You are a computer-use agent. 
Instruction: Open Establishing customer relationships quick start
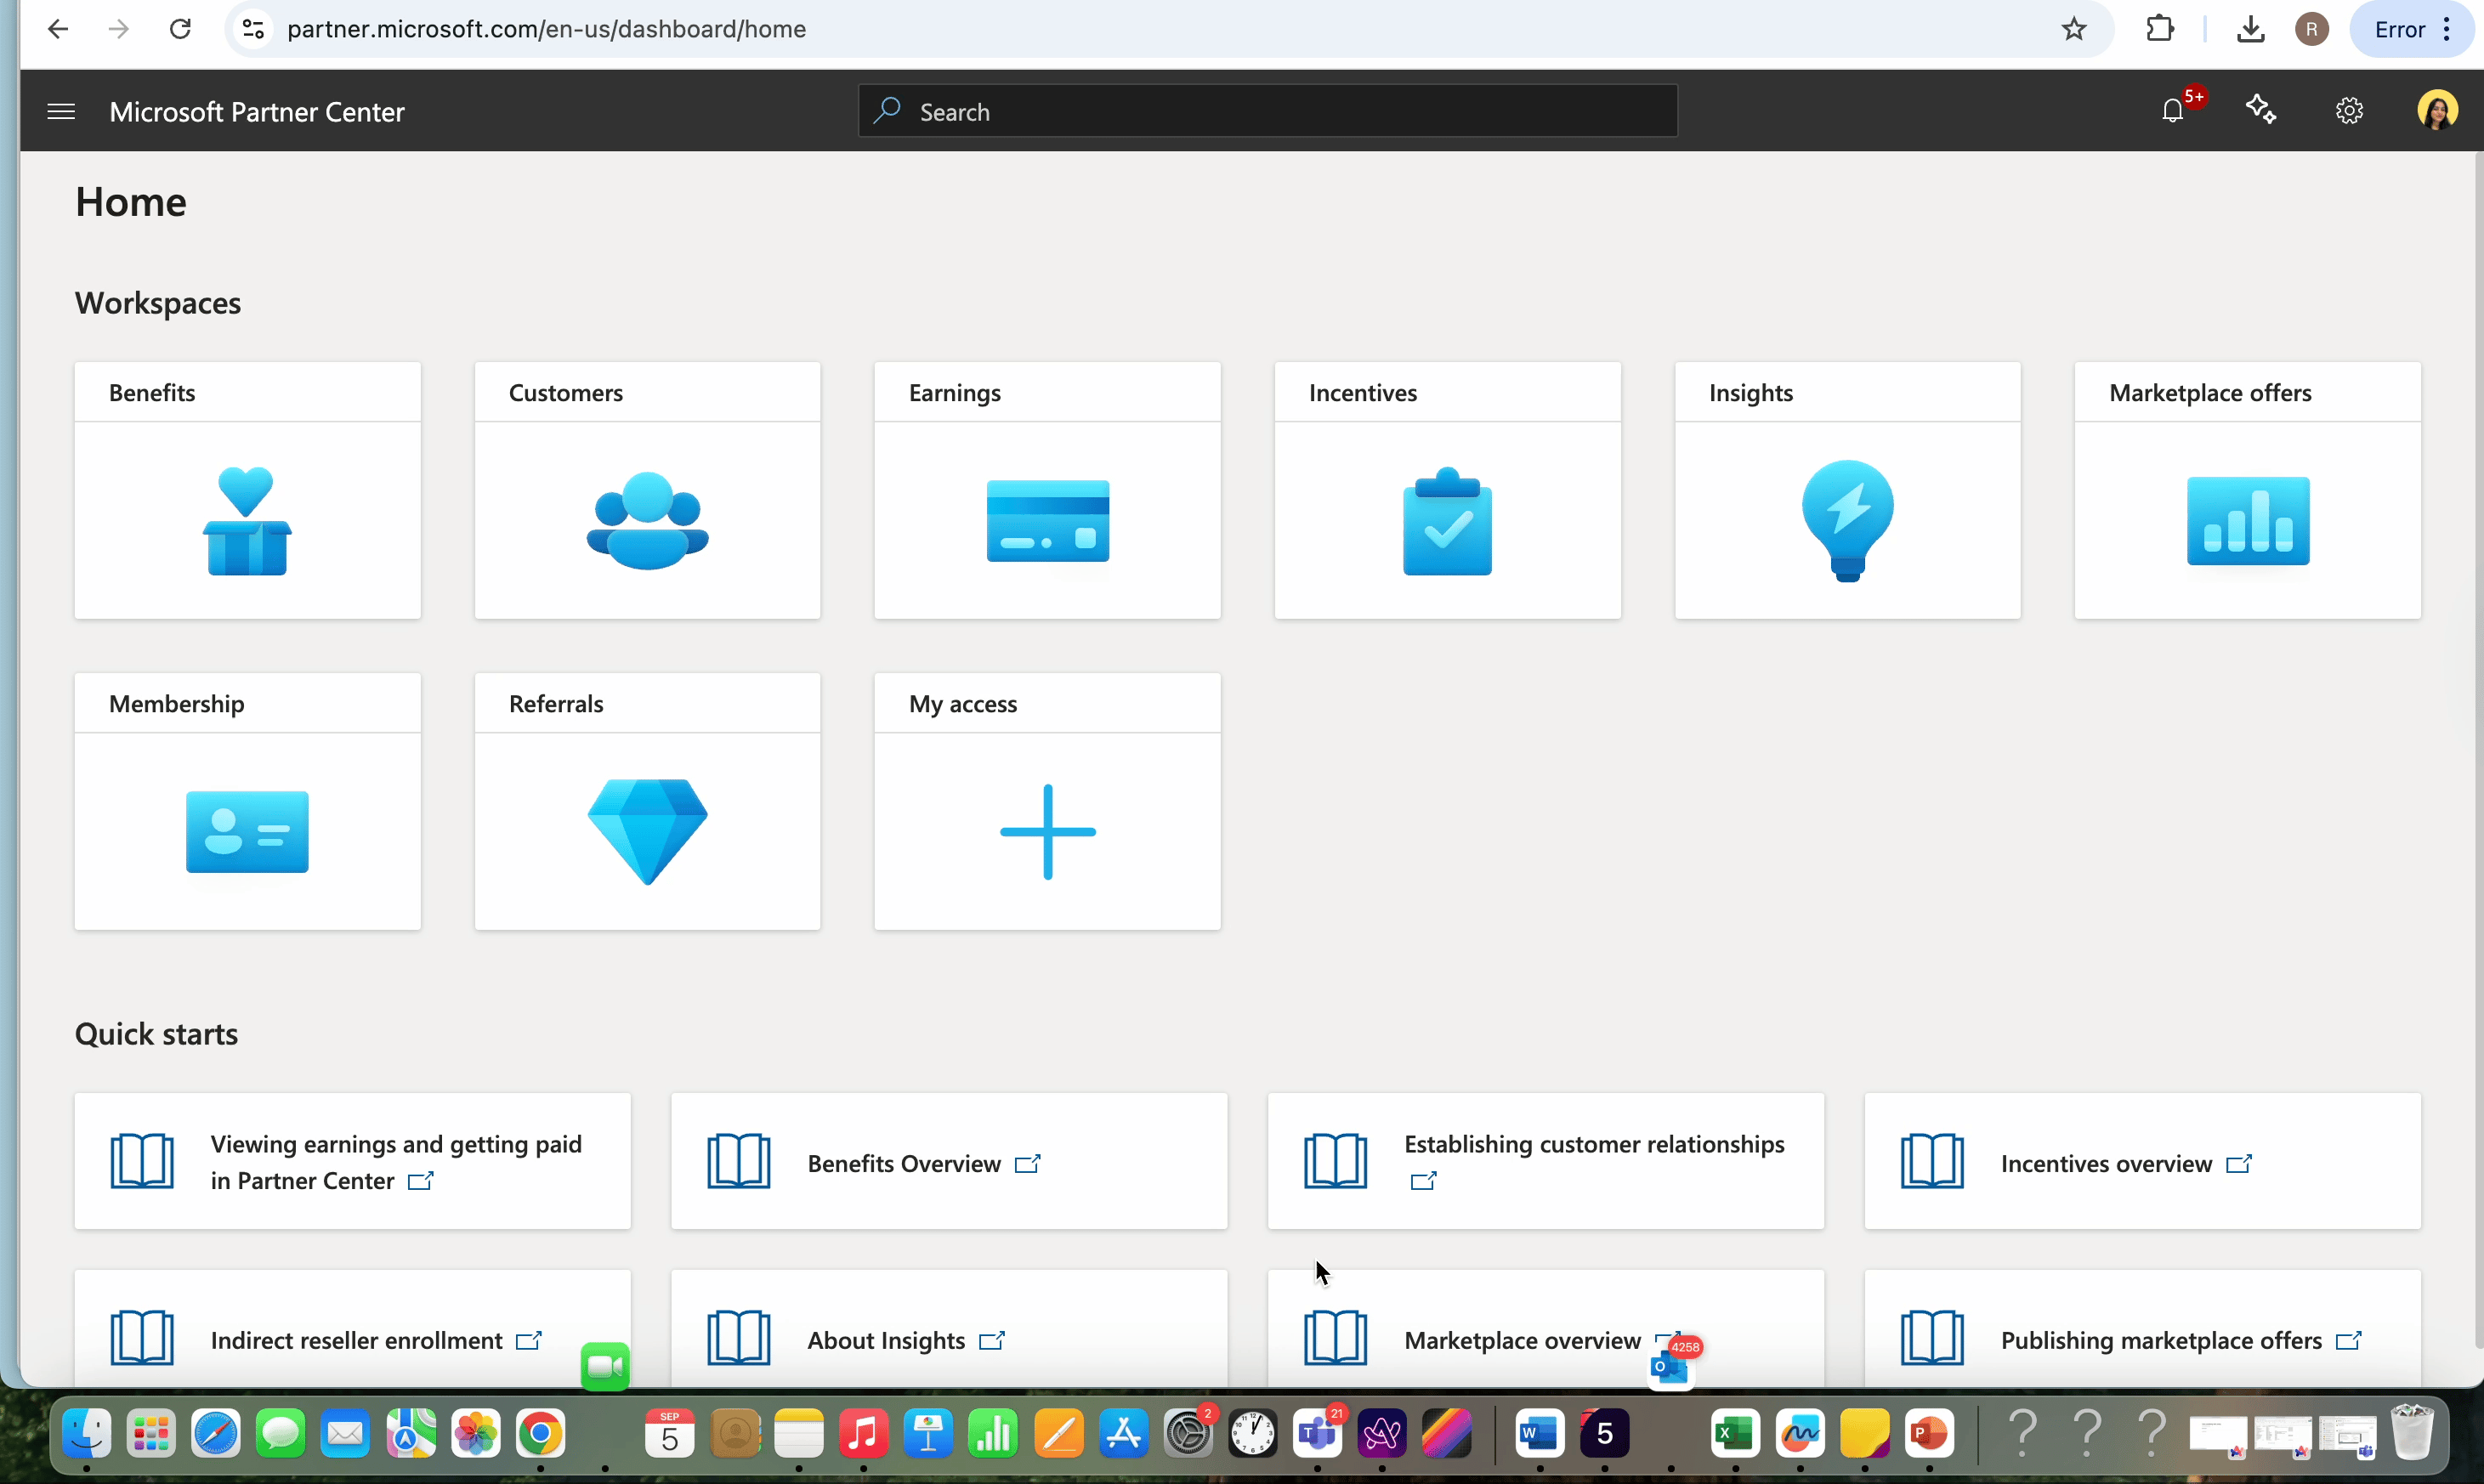1546,1161
